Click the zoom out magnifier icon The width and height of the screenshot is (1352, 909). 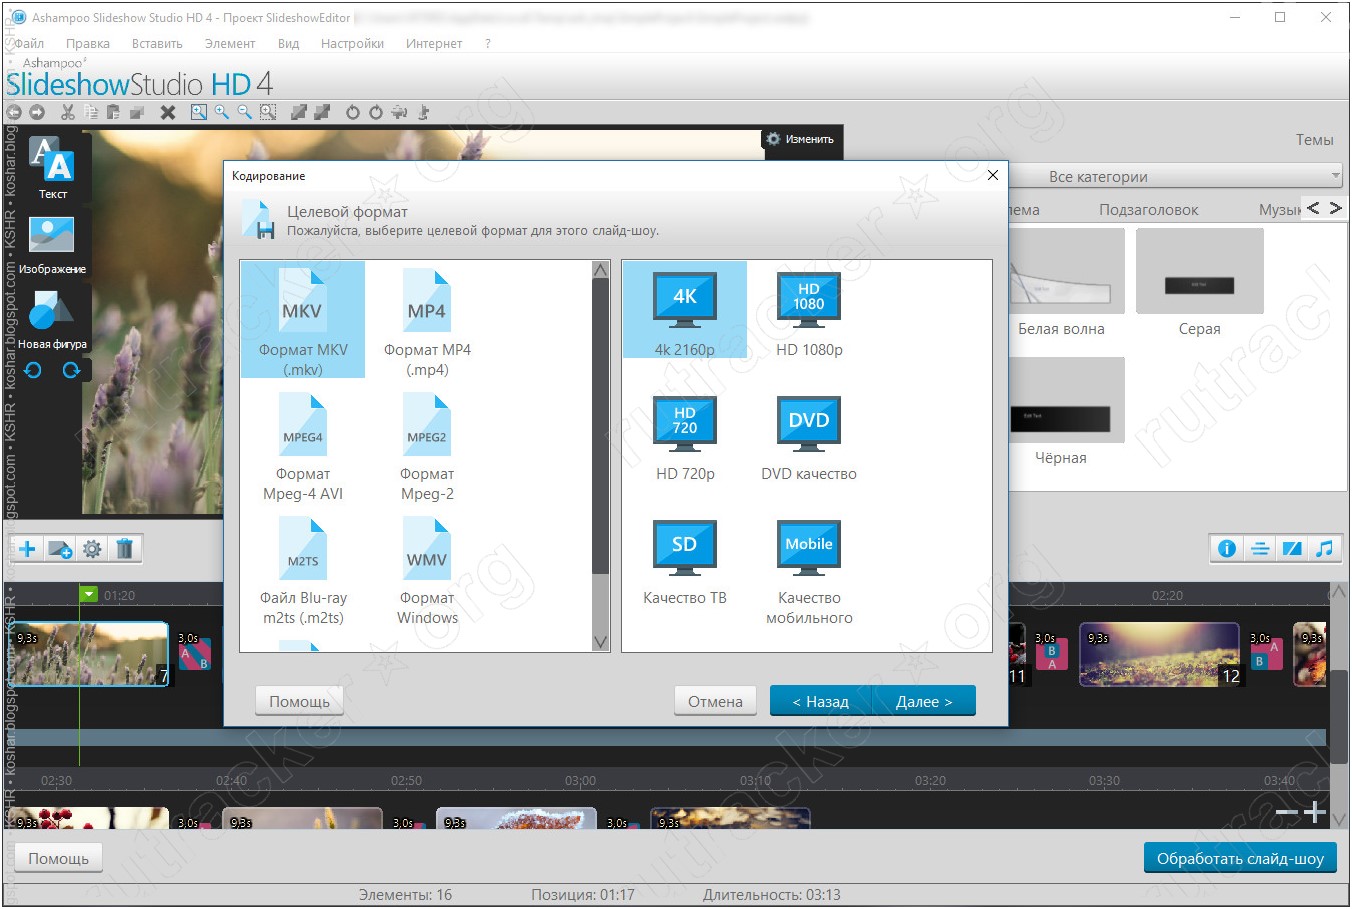[245, 112]
